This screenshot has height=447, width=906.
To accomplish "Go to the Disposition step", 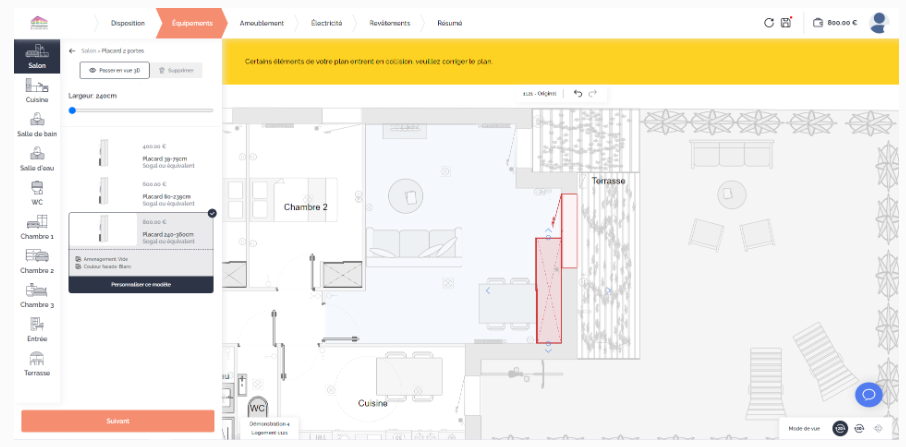I will tap(128, 23).
